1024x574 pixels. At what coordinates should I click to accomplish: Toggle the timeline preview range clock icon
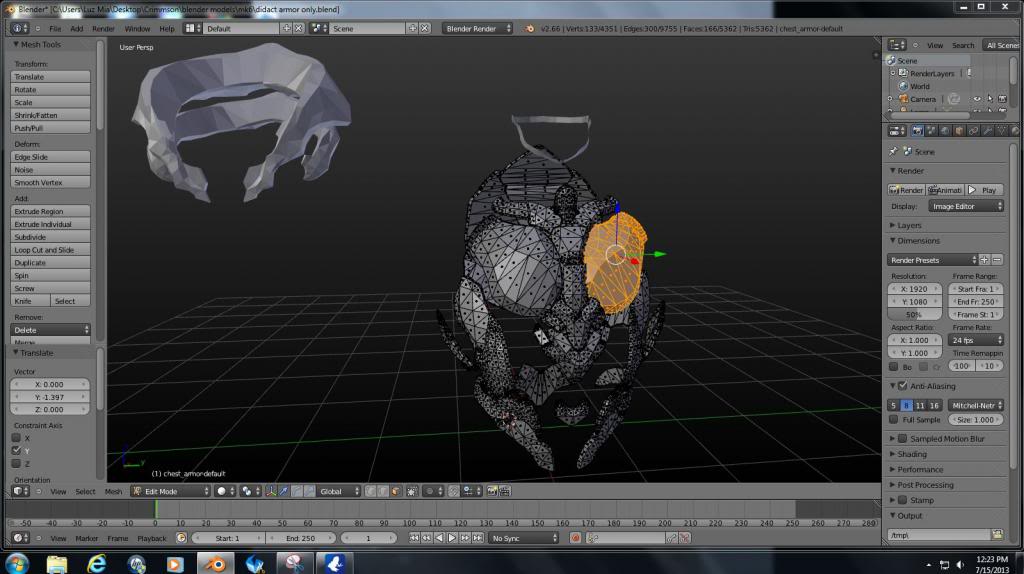coord(182,538)
